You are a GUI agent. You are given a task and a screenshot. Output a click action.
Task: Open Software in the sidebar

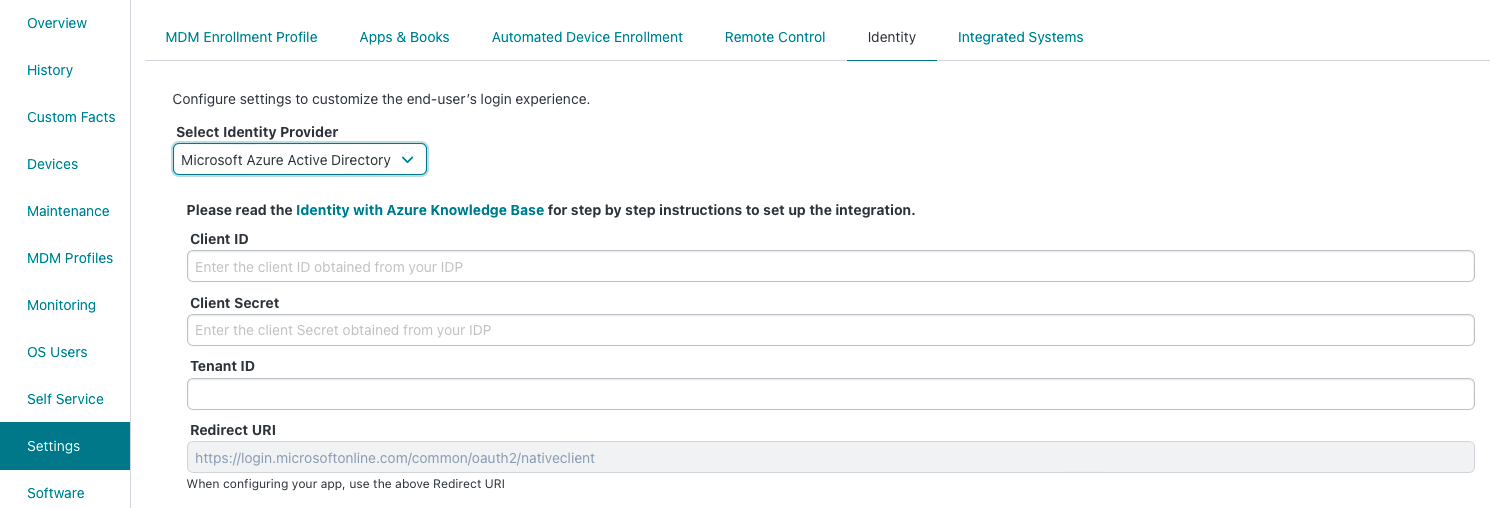[x=55, y=493]
